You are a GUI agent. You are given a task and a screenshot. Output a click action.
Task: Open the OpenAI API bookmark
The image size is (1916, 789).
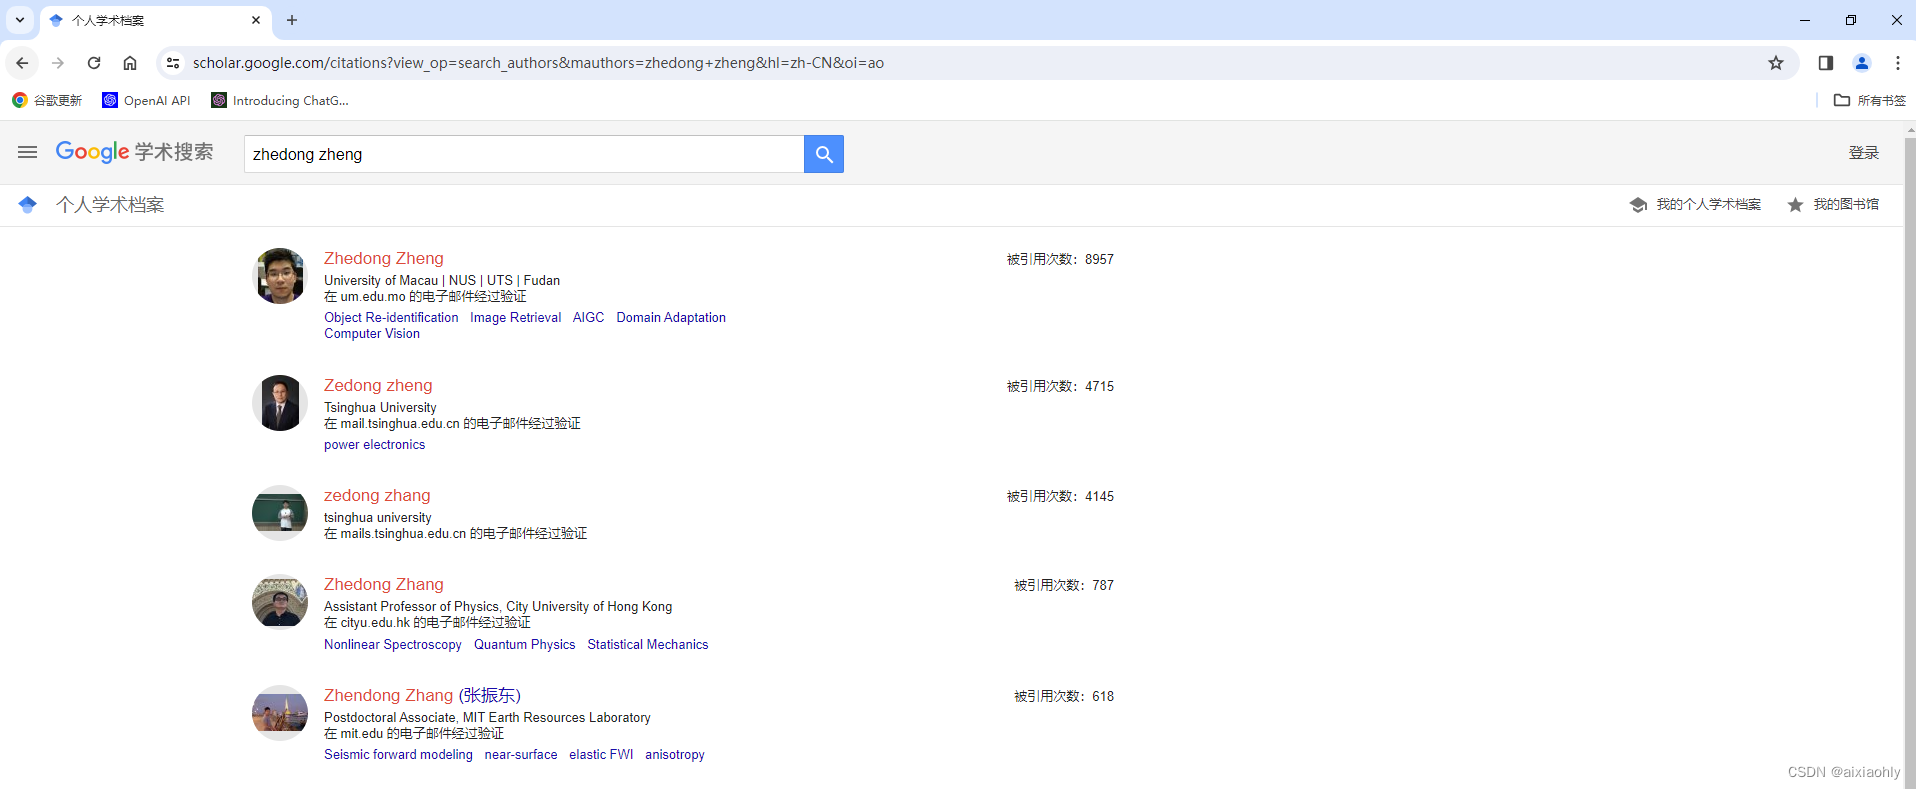tap(146, 100)
